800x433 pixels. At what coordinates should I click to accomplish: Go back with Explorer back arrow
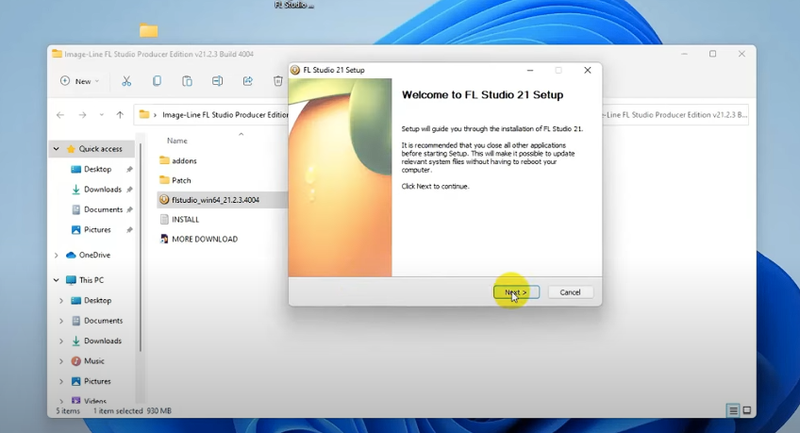60,115
